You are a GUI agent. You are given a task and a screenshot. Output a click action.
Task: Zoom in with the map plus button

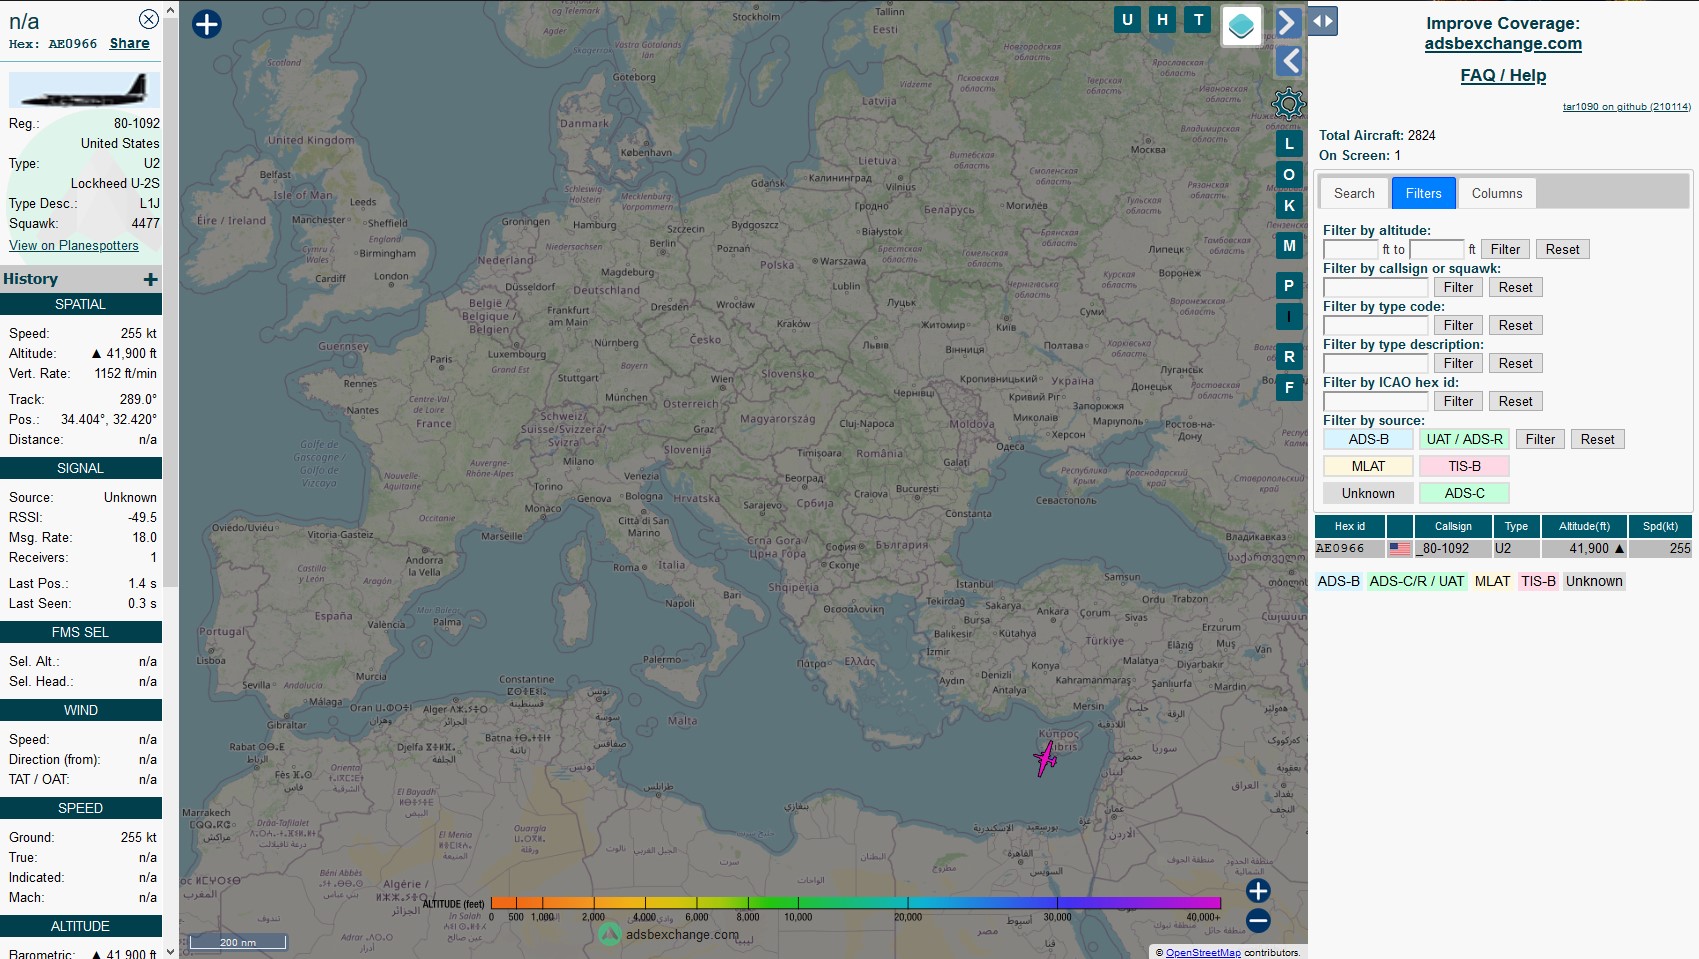1258,891
